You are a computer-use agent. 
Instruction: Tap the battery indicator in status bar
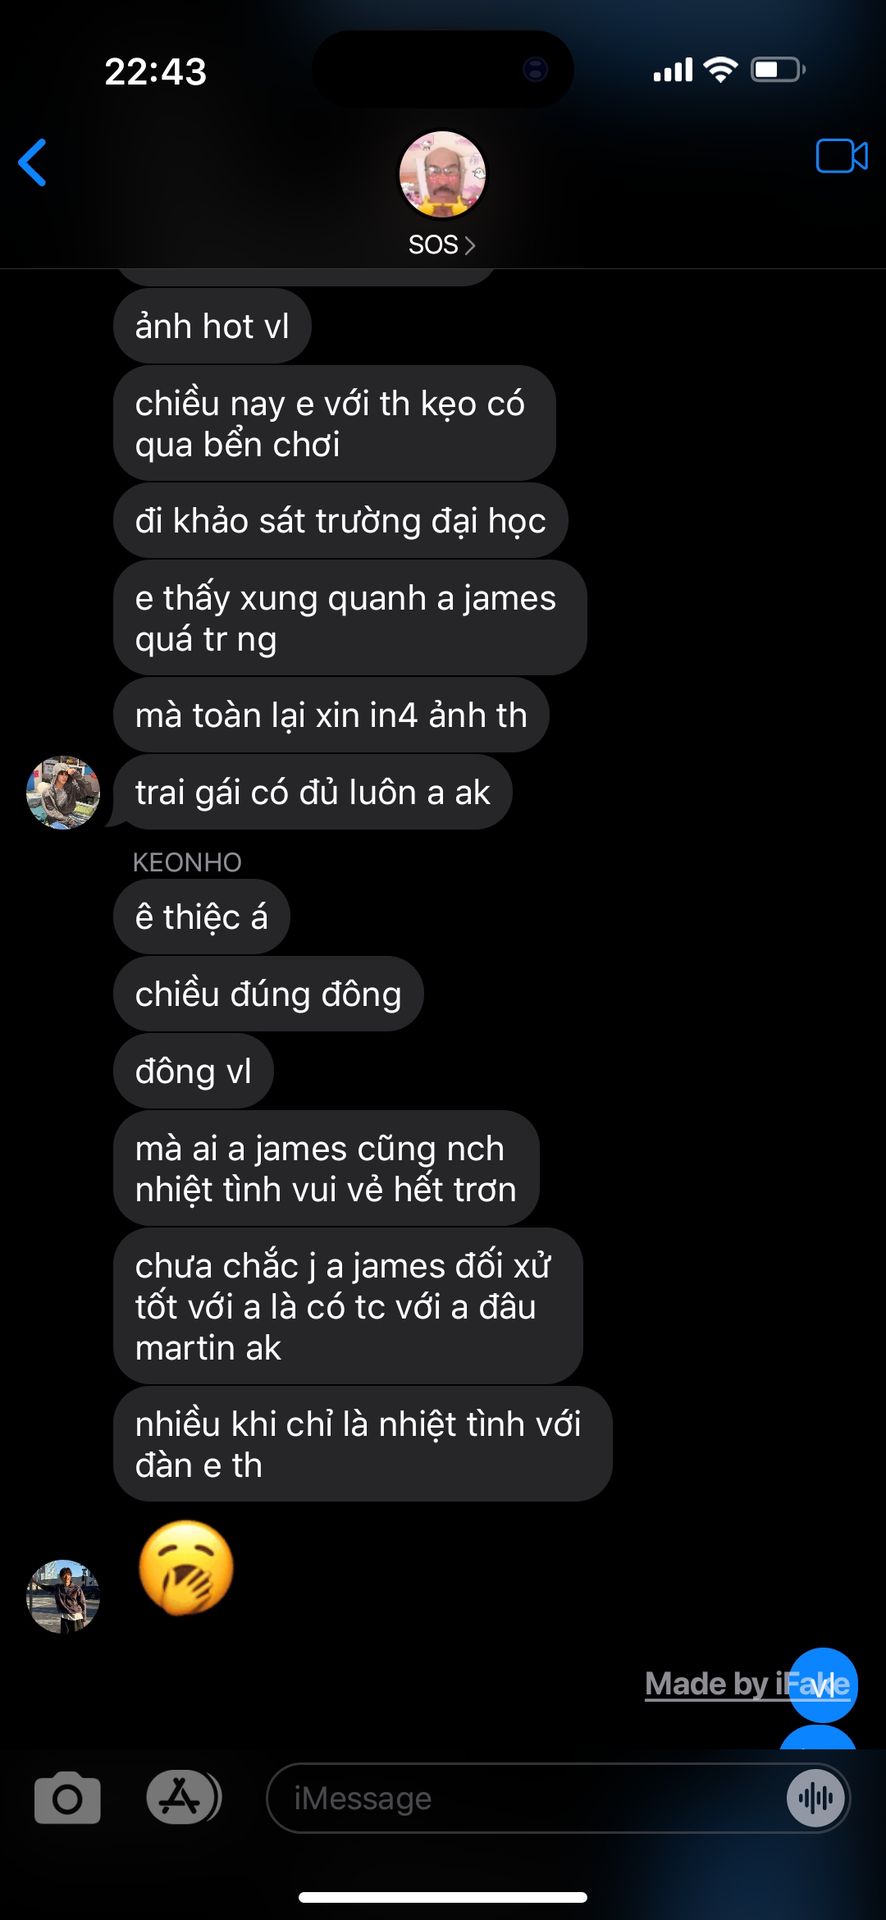click(x=778, y=70)
